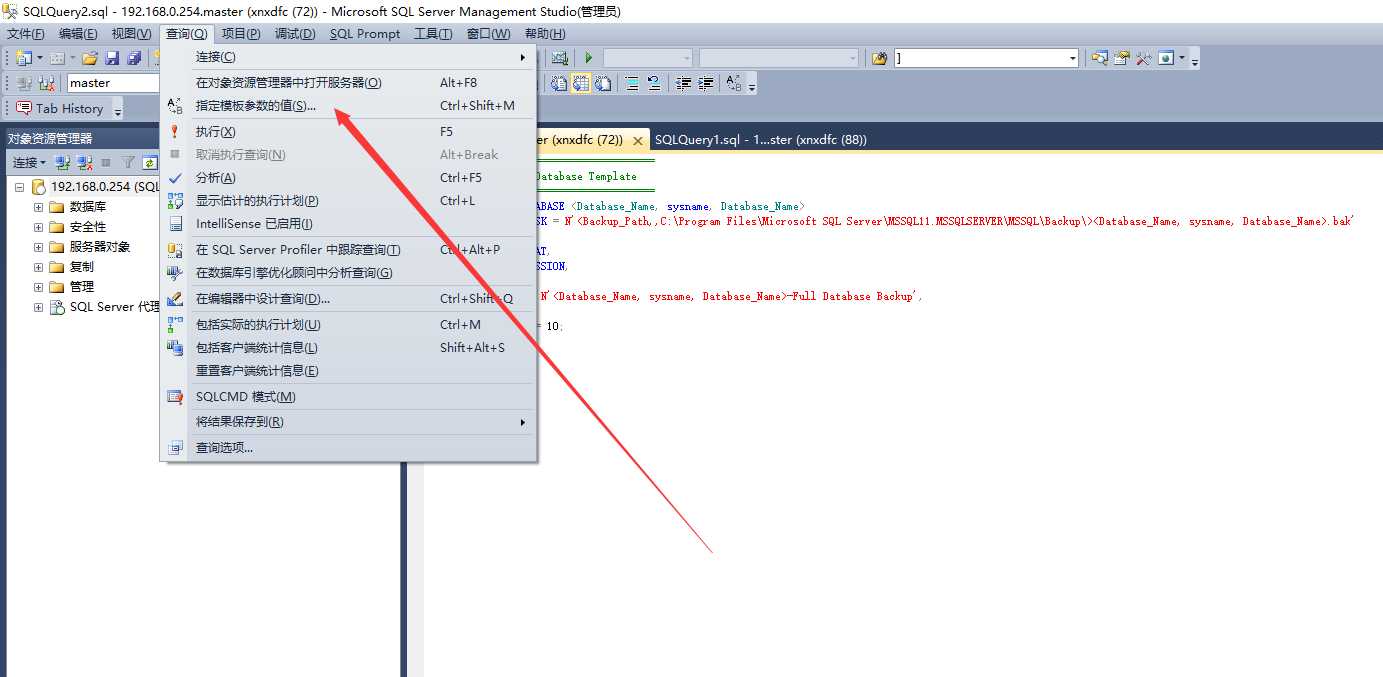
Task: Click the Open File folder icon
Action: point(90,58)
